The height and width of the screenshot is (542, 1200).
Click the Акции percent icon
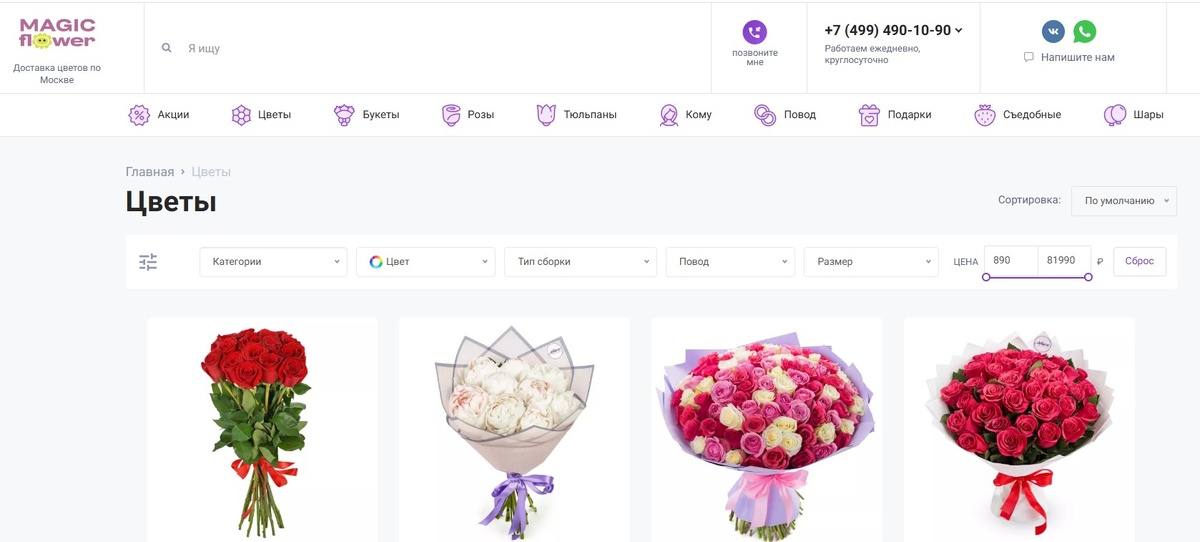(x=139, y=115)
